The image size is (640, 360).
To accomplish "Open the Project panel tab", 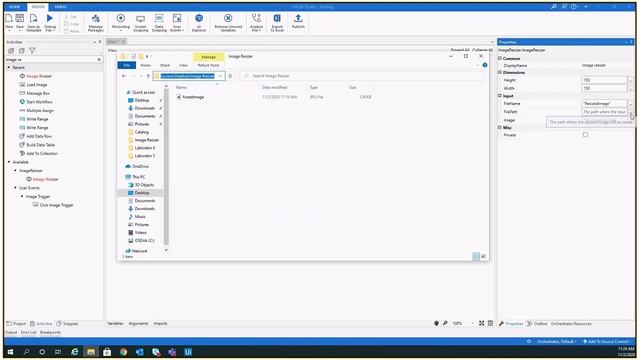I will click(16, 323).
